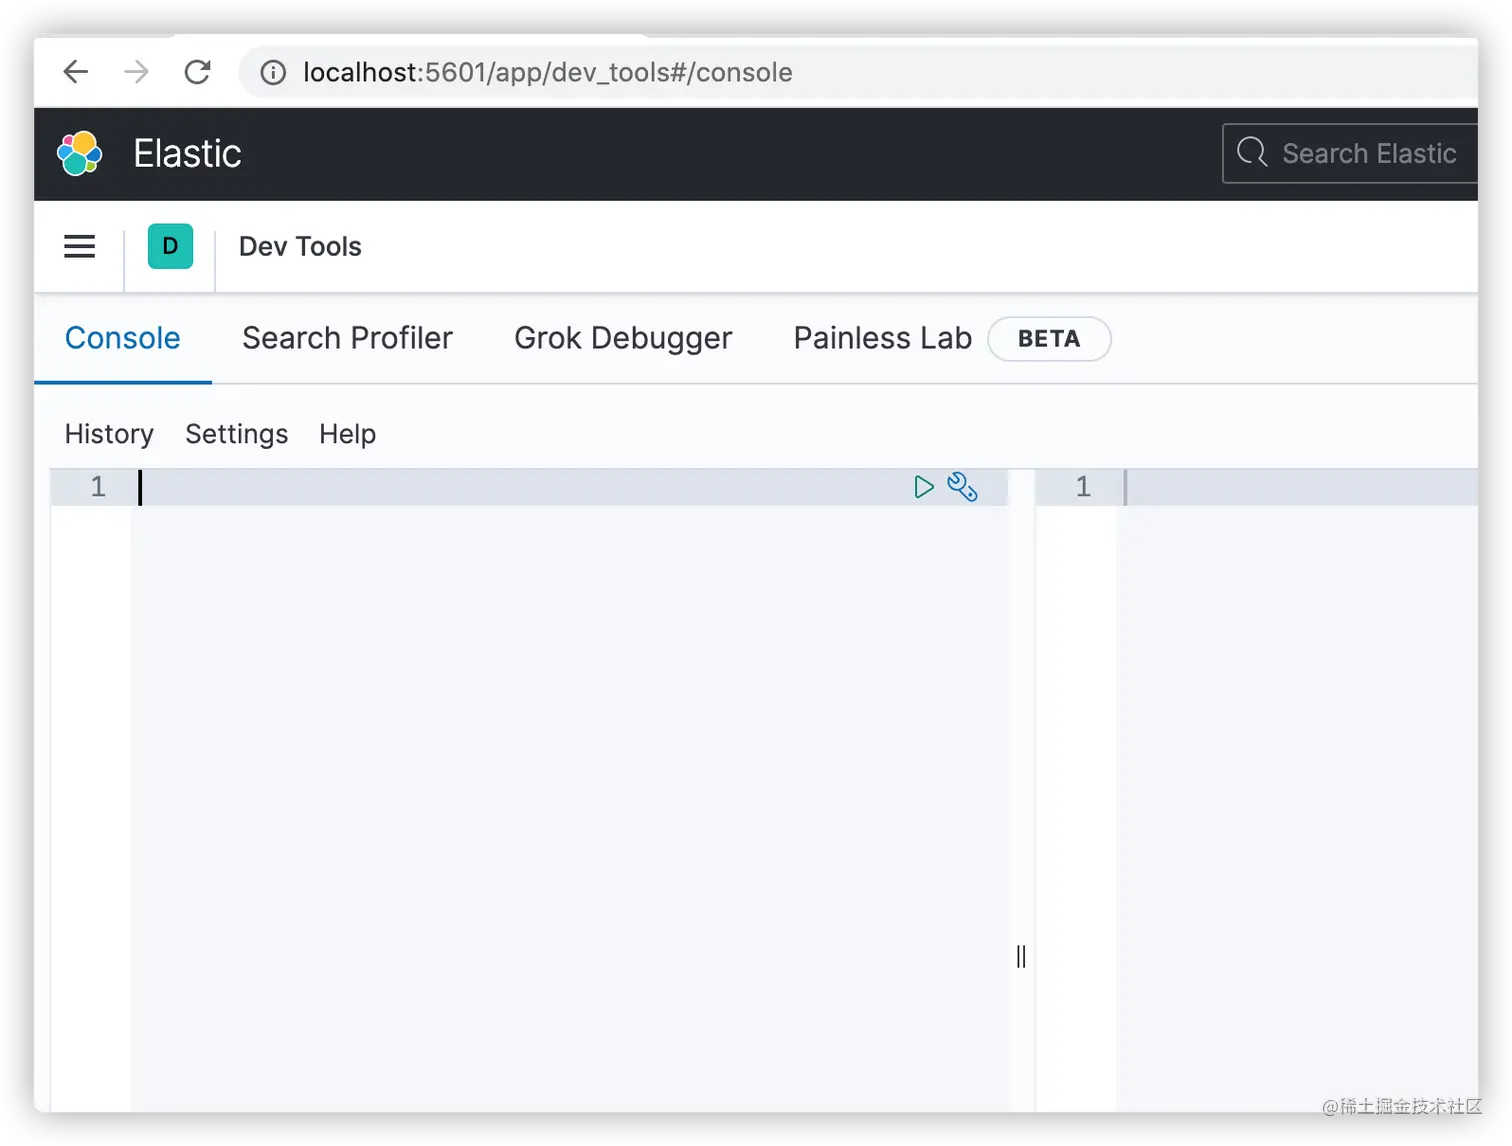Click the Dev Tools breadcrumb
This screenshot has height=1146, width=1512.
300,246
